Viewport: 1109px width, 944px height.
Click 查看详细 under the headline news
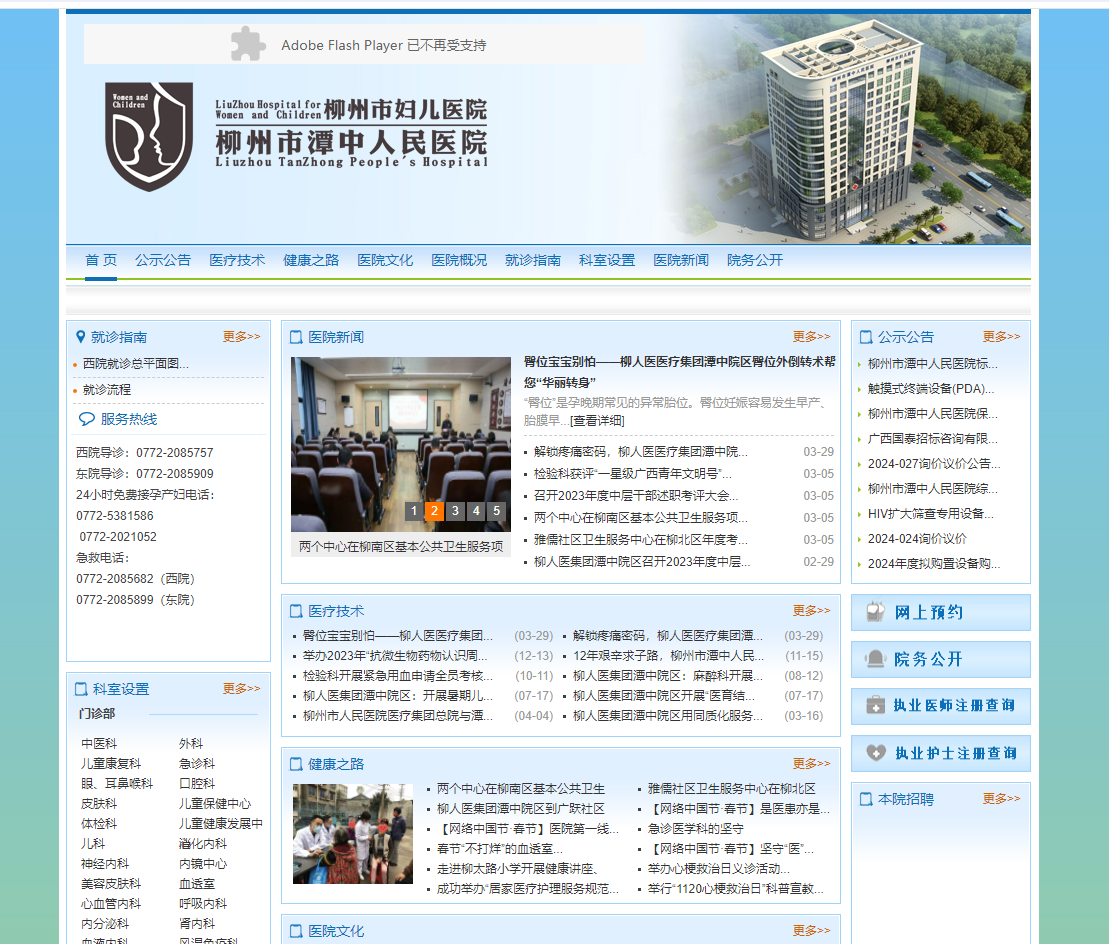coord(598,421)
